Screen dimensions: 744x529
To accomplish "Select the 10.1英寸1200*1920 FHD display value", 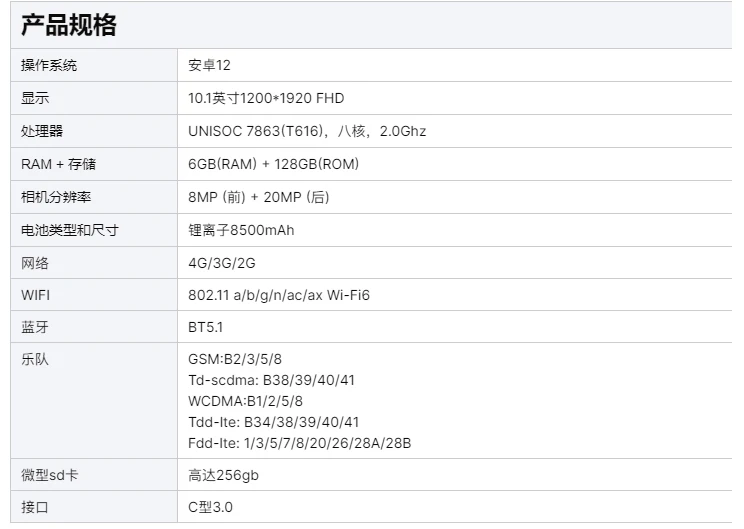I will [x=266, y=98].
